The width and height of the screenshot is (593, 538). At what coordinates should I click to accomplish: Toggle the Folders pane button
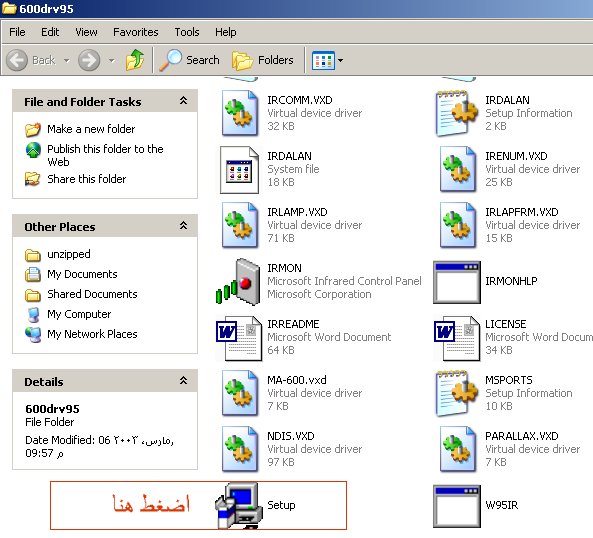click(263, 60)
